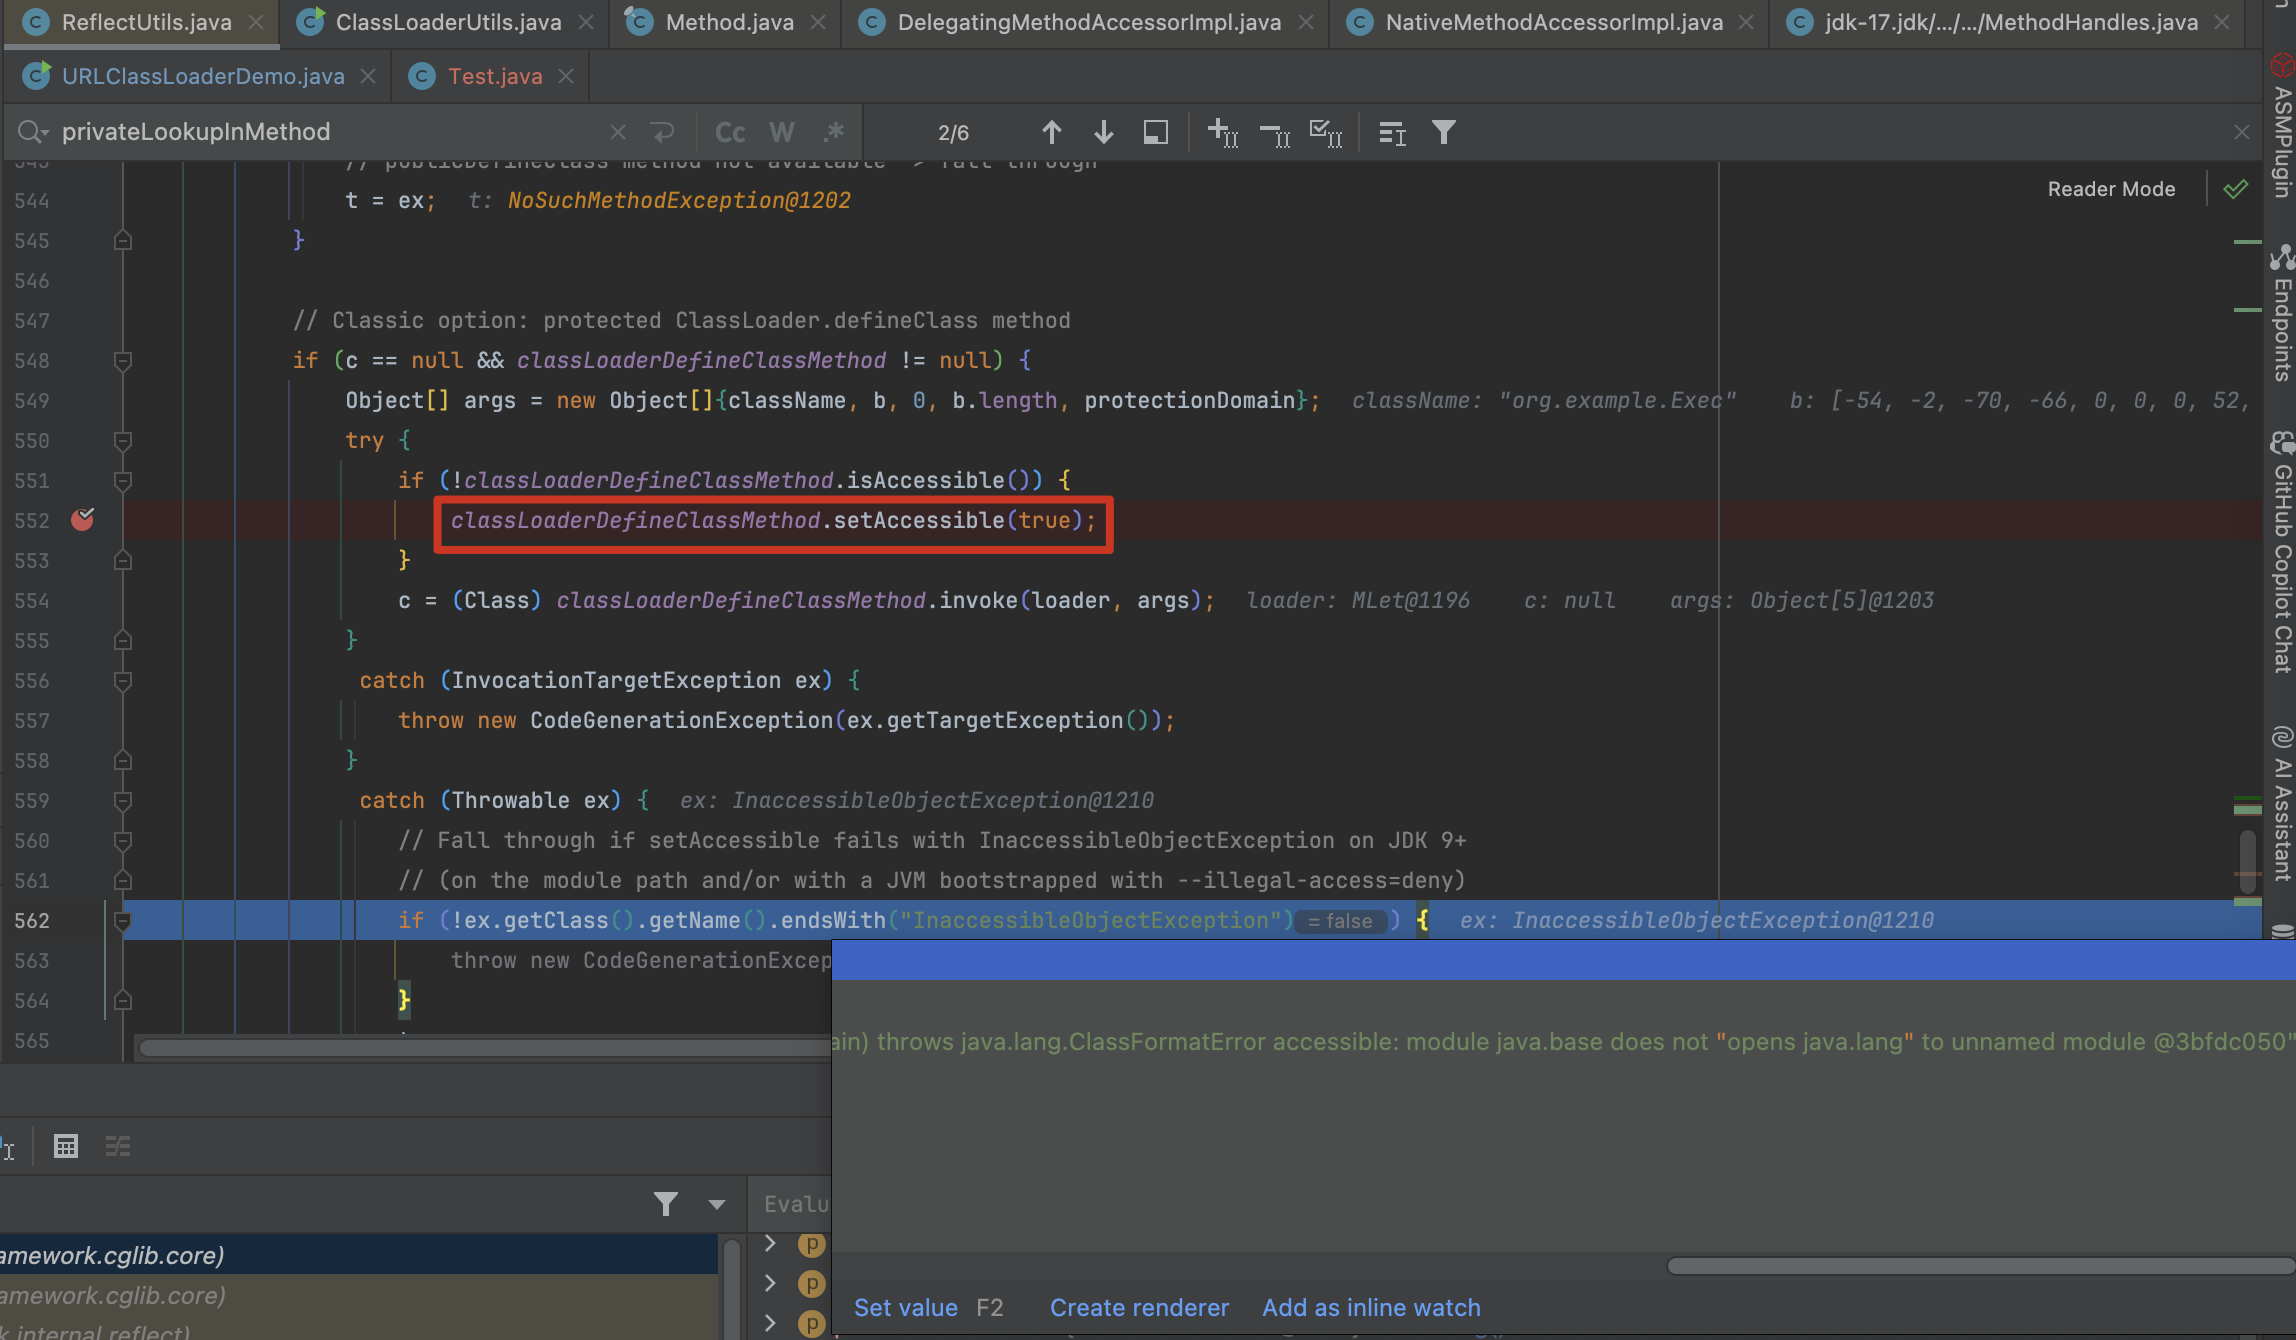2296x1340 pixels.
Task: Open search filter options funnel
Action: click(1443, 132)
